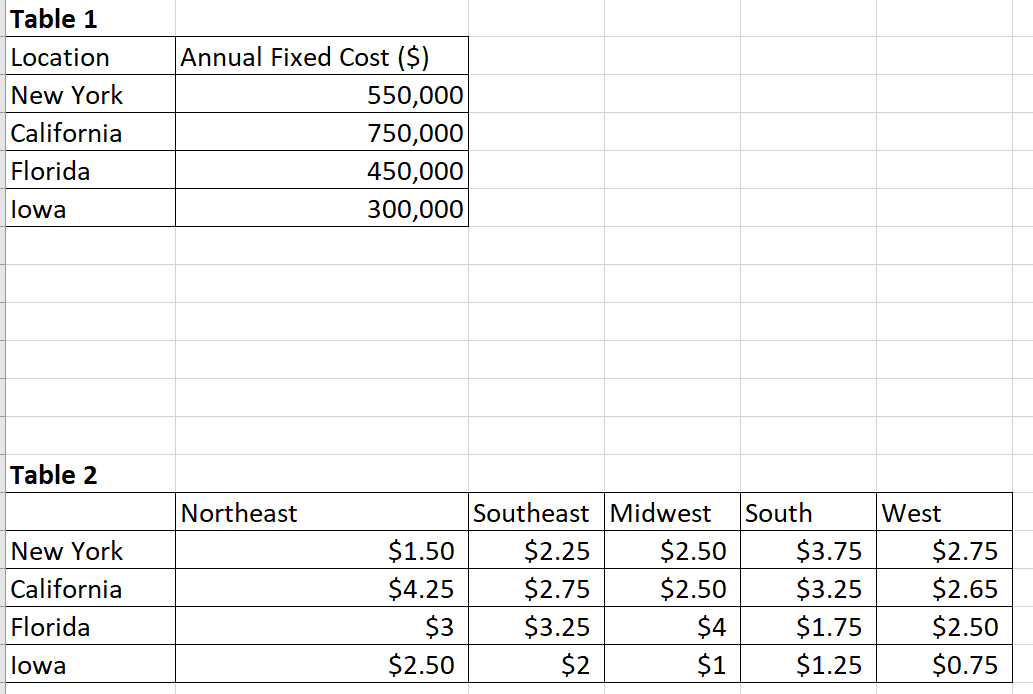Click California Southeast cost $2.75
Image resolution: width=1033 pixels, height=694 pixels.
pyautogui.click(x=536, y=588)
